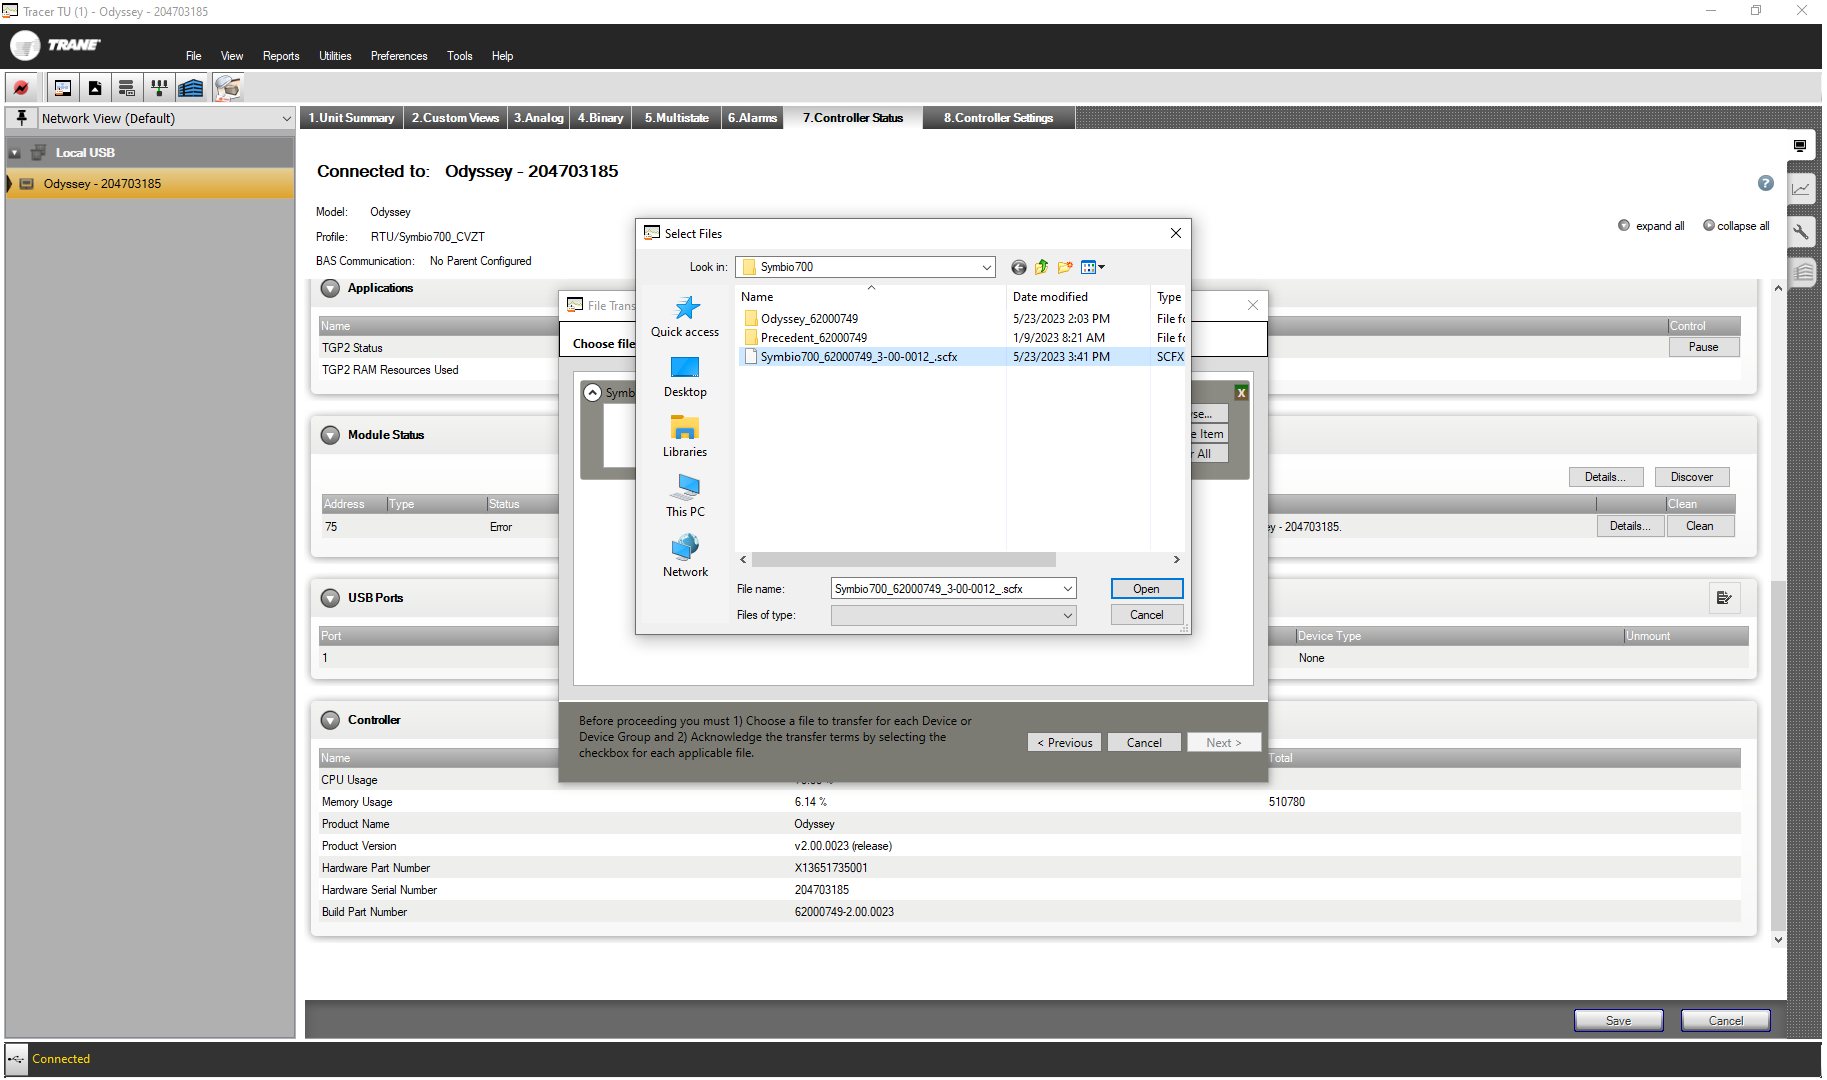
Task: Click the green X on Symbio group
Action: tap(1241, 393)
